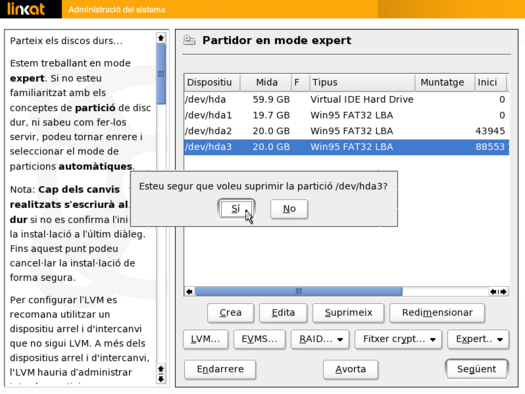Image resolution: width=525 pixels, height=394 pixels.
Task: Click the Virtual IDE Hard Drive cell
Action: tap(362, 99)
